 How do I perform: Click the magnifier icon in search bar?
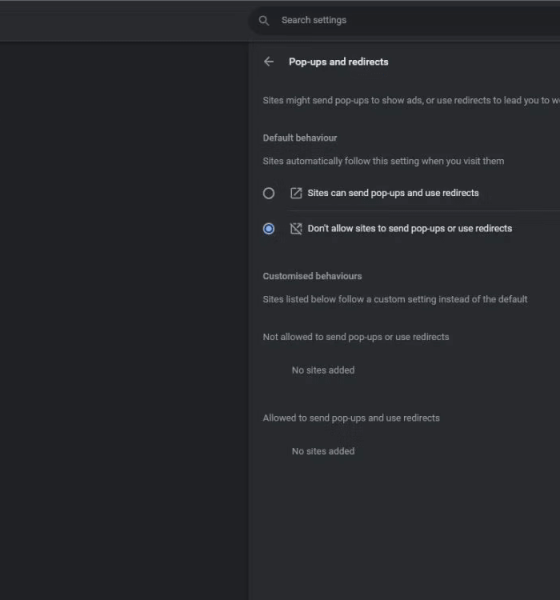[264, 21]
